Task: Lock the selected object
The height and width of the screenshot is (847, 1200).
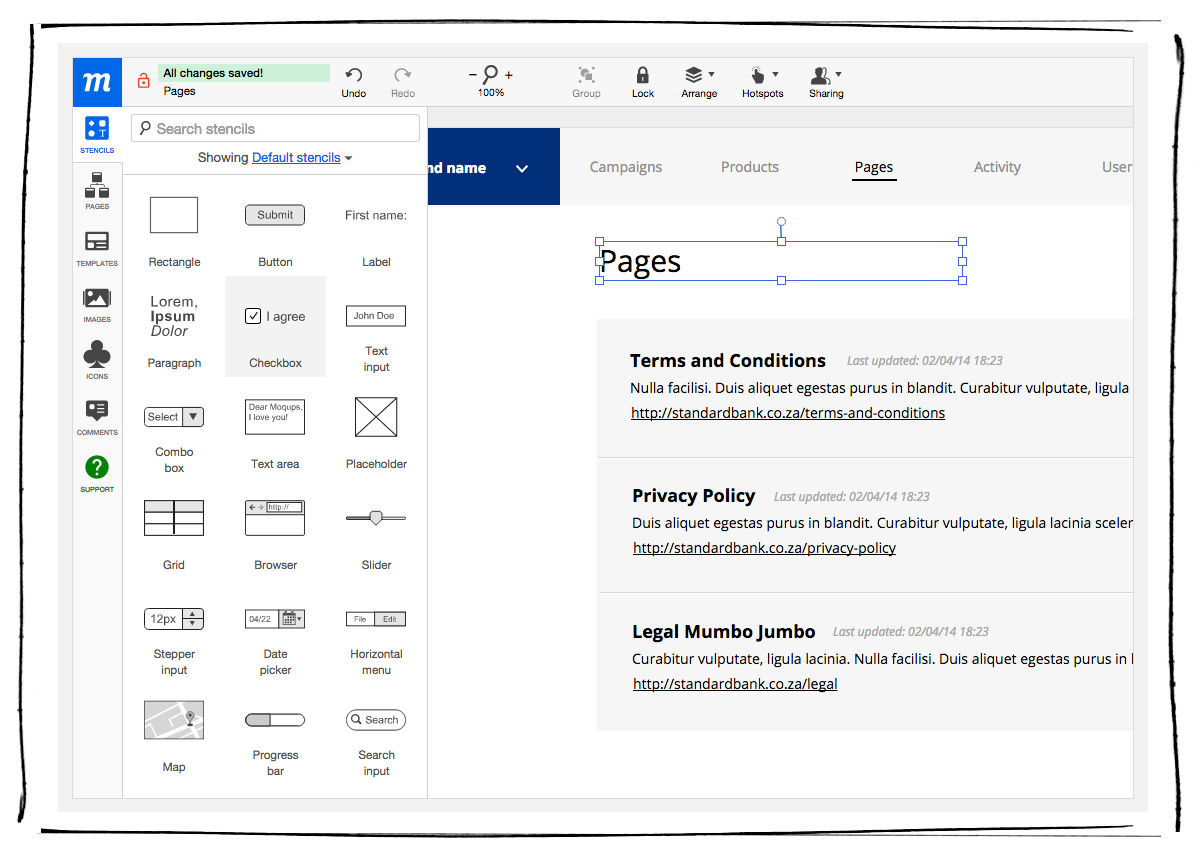Action: click(643, 82)
